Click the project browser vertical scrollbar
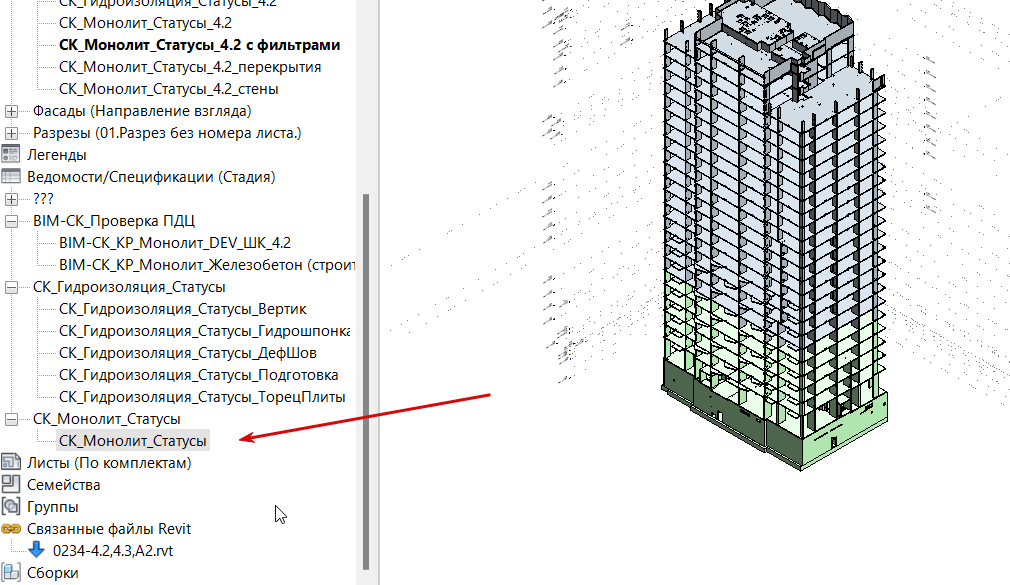This screenshot has width=1010, height=585. 366,381
